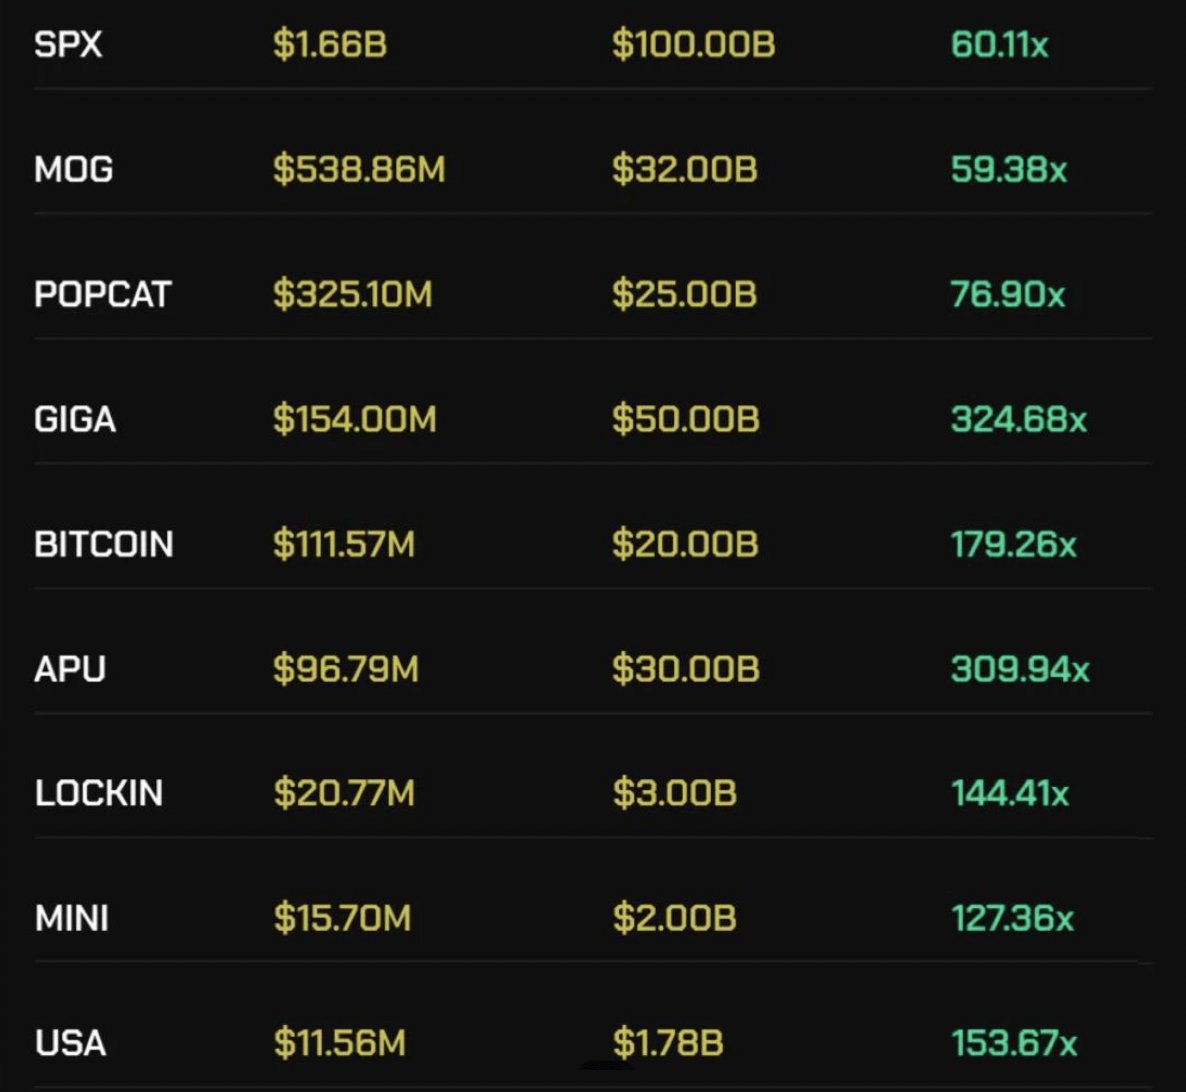Image resolution: width=1186 pixels, height=1092 pixels.
Task: Click SPX target value $100.00B
Action: (694, 44)
